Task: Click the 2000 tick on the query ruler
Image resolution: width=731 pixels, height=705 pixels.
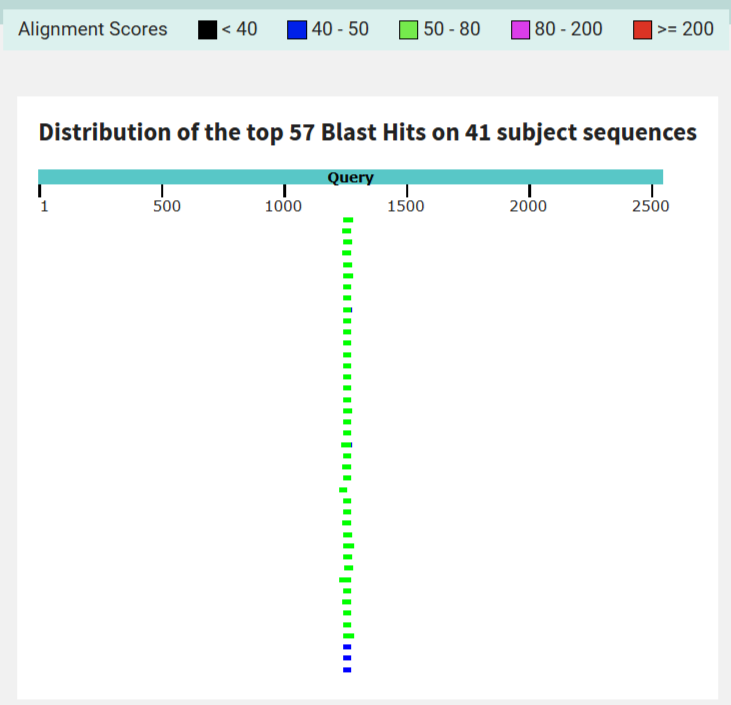Action: [x=529, y=191]
